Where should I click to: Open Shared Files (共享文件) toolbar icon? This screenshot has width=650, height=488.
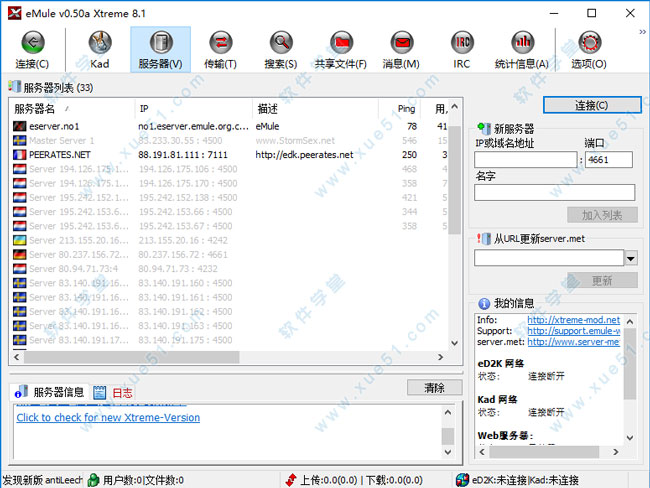coord(341,42)
